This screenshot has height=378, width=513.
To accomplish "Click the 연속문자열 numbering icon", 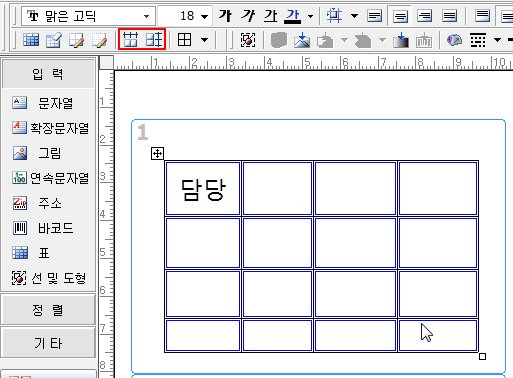I will point(20,178).
